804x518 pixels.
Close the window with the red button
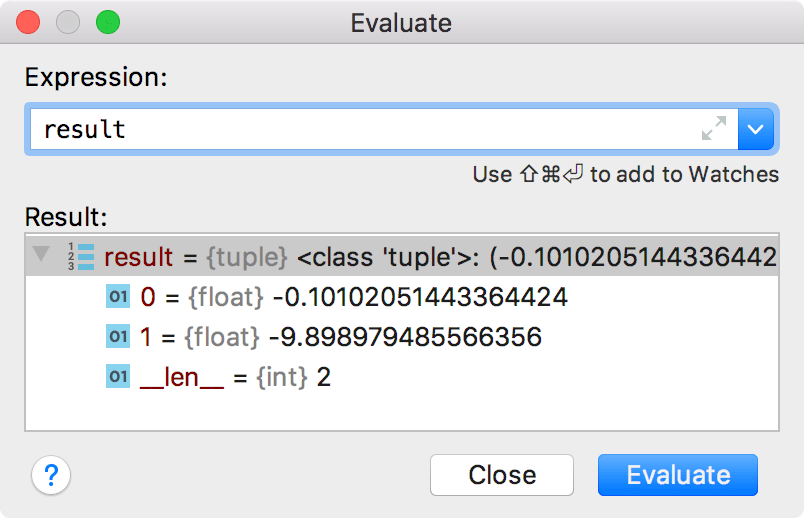point(28,23)
